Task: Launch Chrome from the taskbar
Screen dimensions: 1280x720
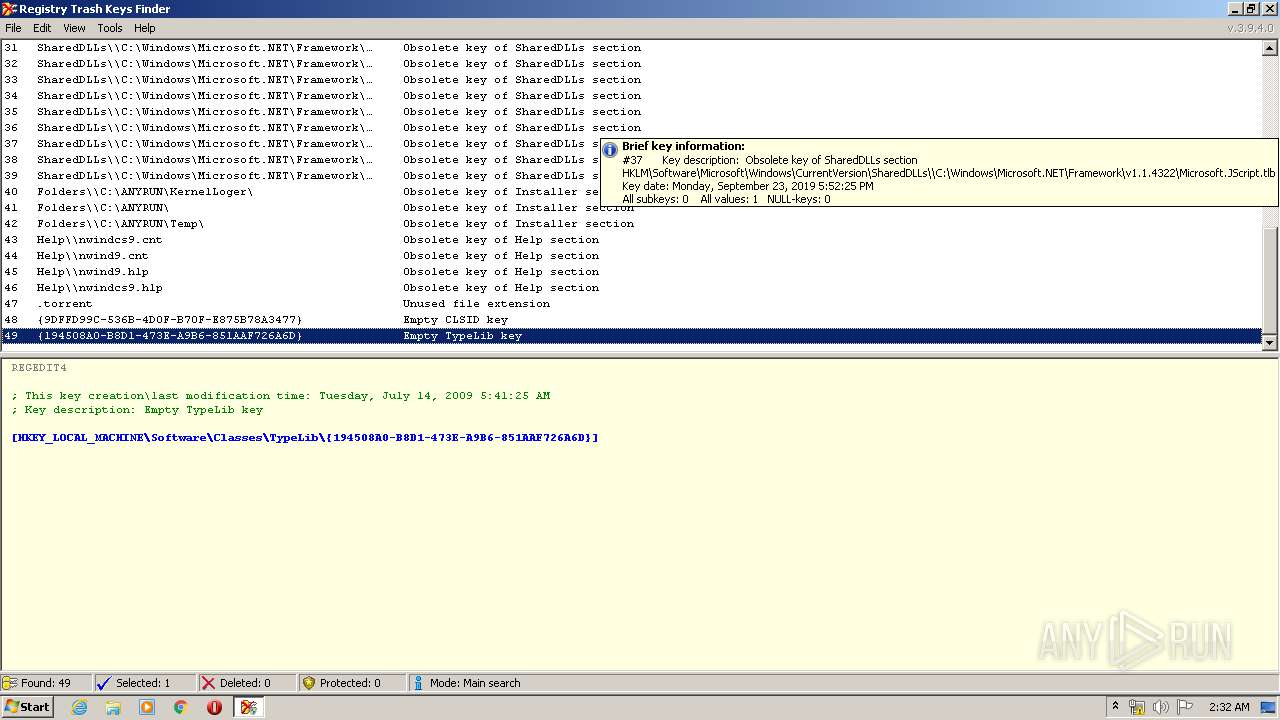Action: [181, 707]
